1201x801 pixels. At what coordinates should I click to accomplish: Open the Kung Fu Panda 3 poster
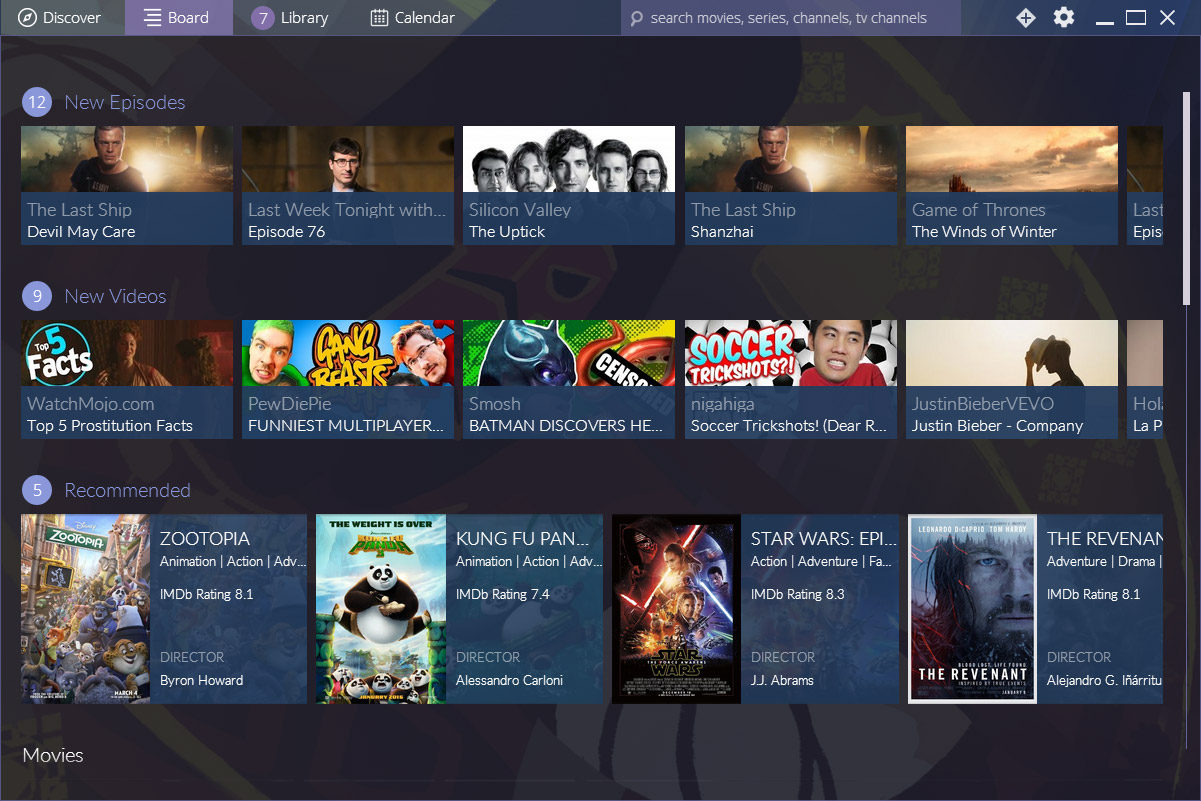[x=381, y=609]
